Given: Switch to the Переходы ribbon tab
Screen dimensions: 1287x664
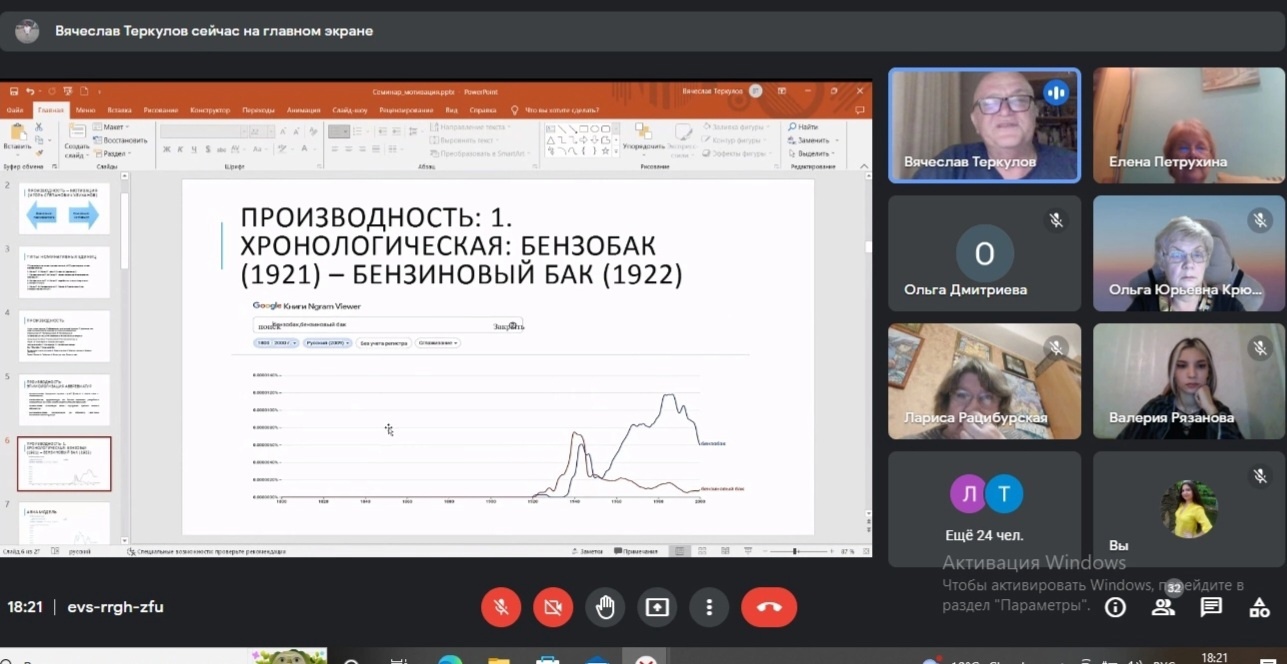Looking at the screenshot, I should [x=258, y=110].
